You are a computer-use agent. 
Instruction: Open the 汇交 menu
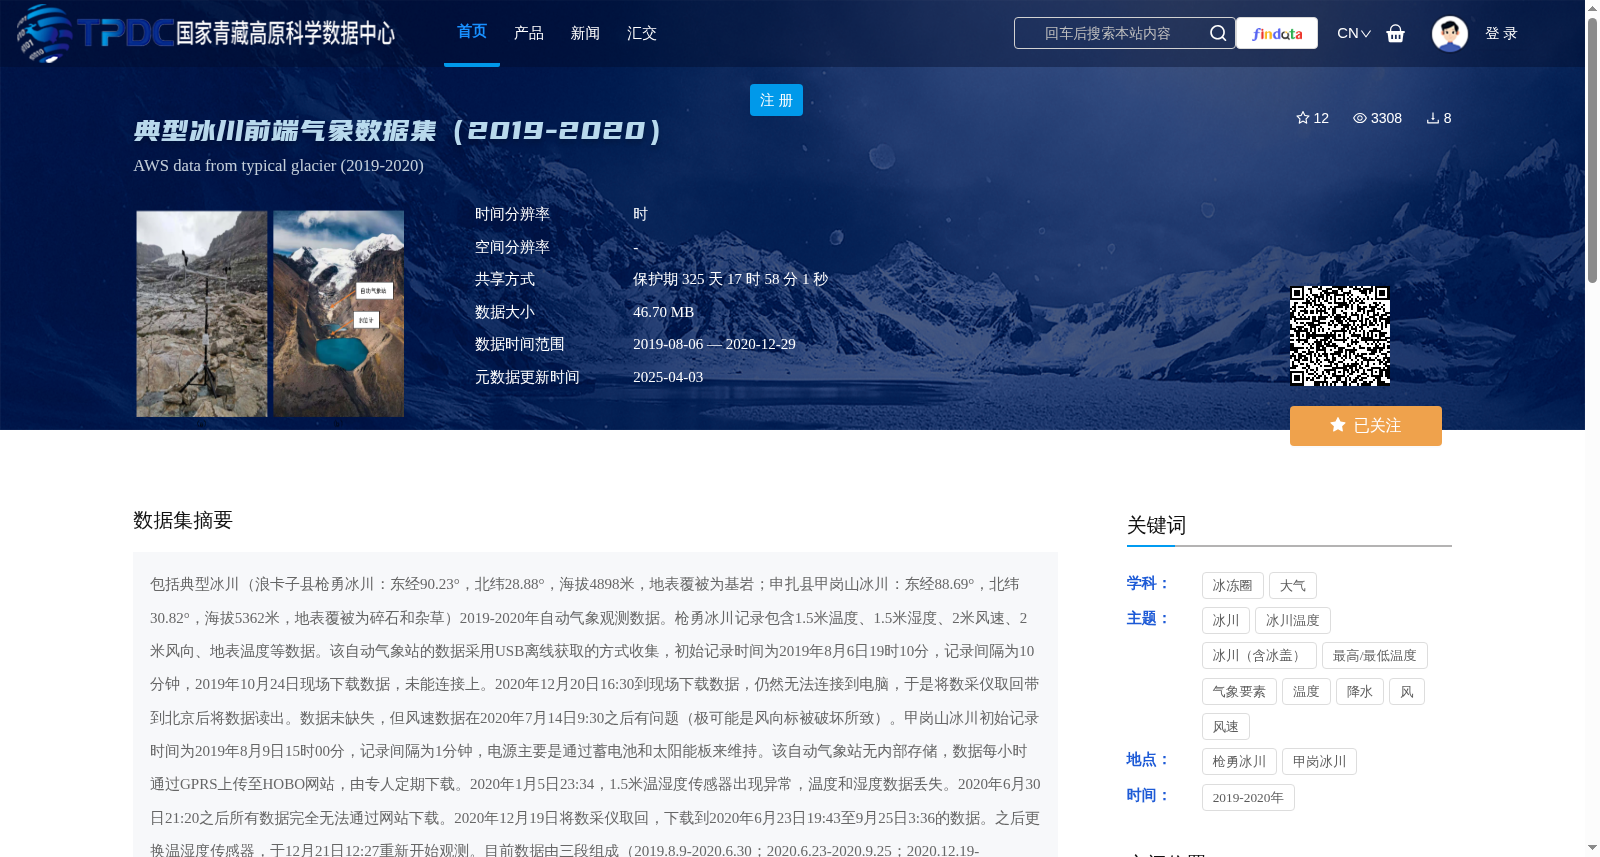(642, 33)
